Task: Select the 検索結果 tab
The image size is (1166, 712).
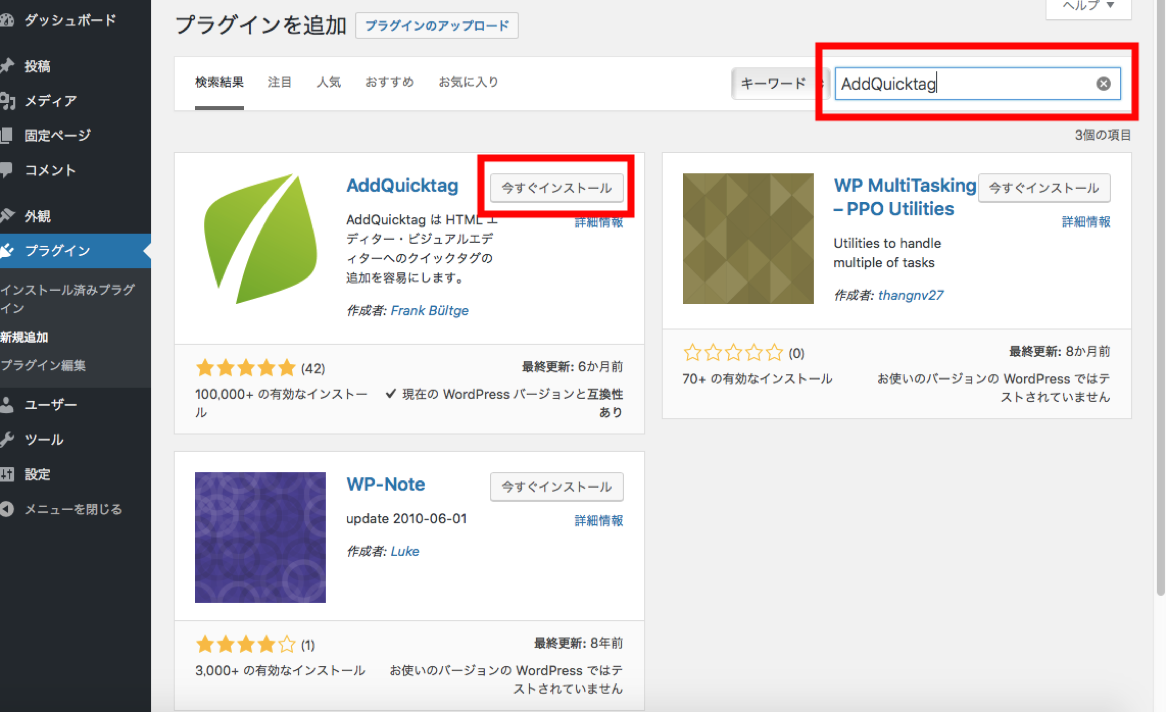Action: click(x=219, y=82)
